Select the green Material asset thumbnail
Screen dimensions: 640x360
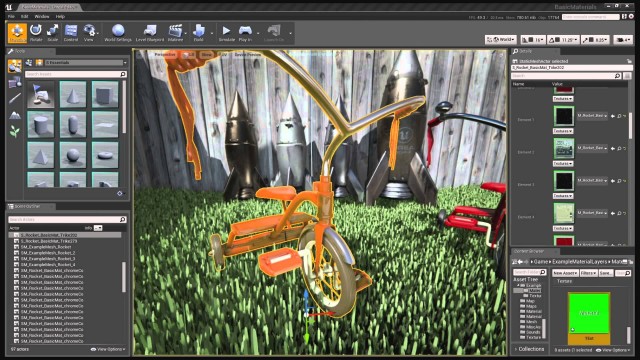(x=589, y=318)
